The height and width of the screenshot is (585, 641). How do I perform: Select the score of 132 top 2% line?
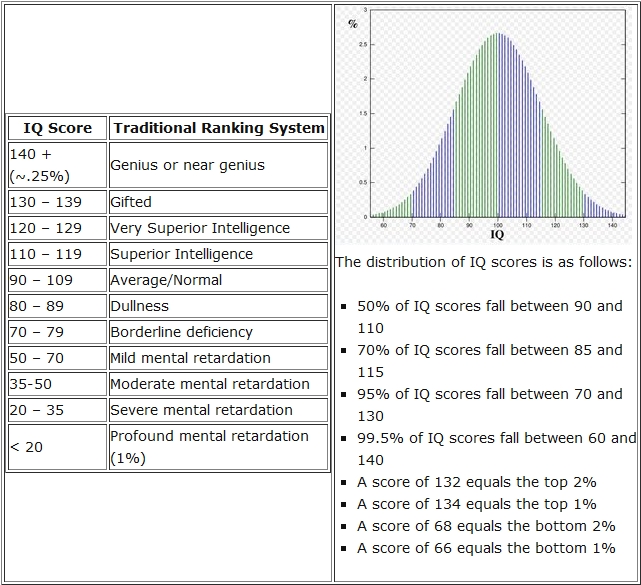pyautogui.click(x=477, y=482)
